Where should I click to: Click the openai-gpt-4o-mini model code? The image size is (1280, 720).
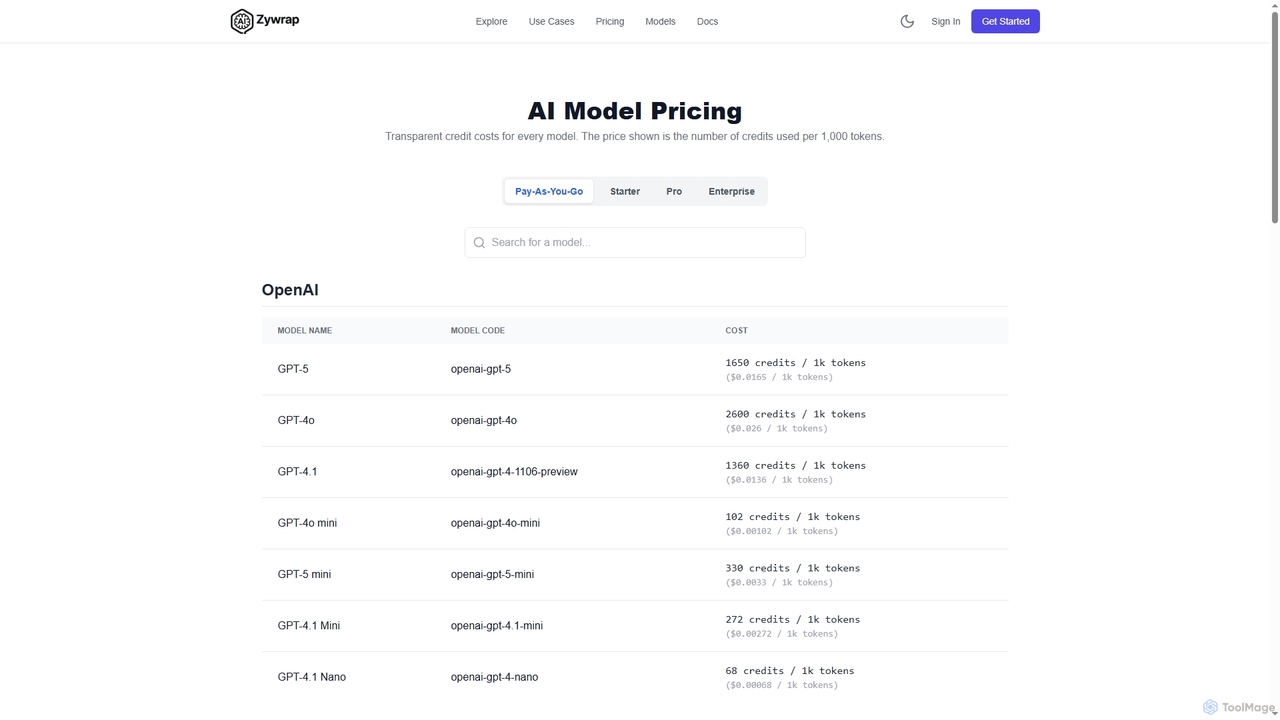point(495,523)
